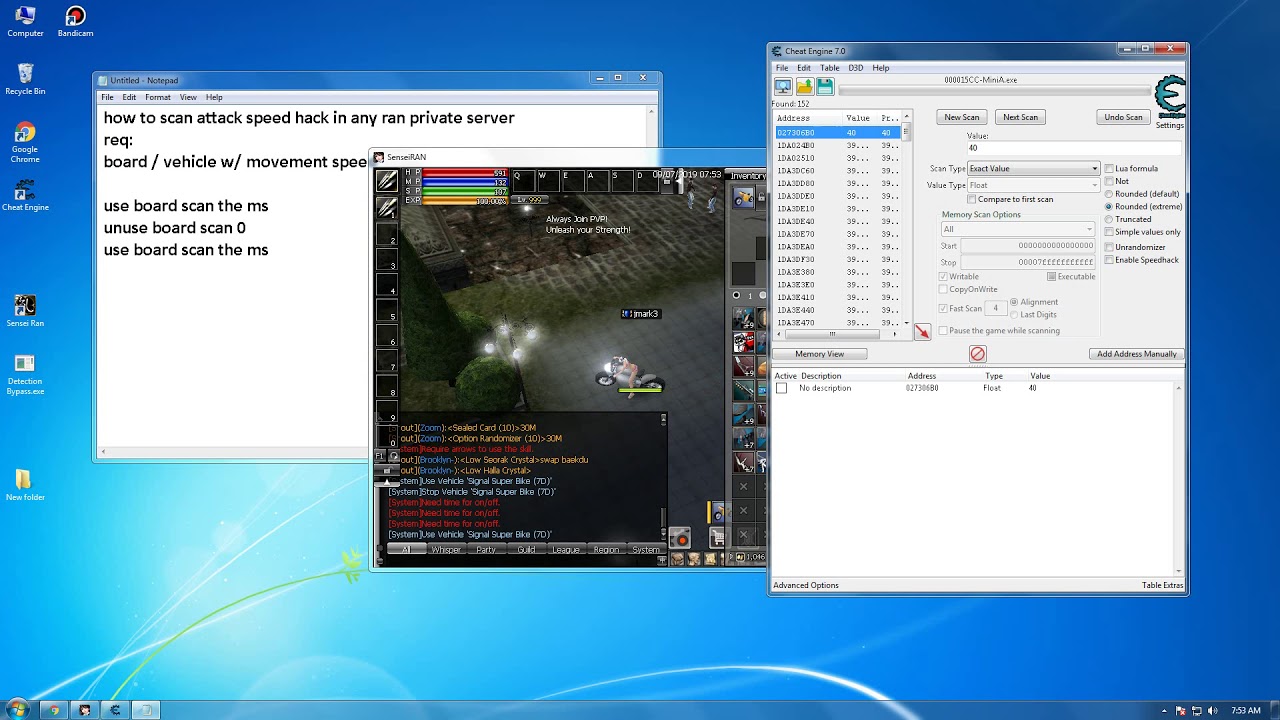Select the New folder desktop icon

click(25, 485)
